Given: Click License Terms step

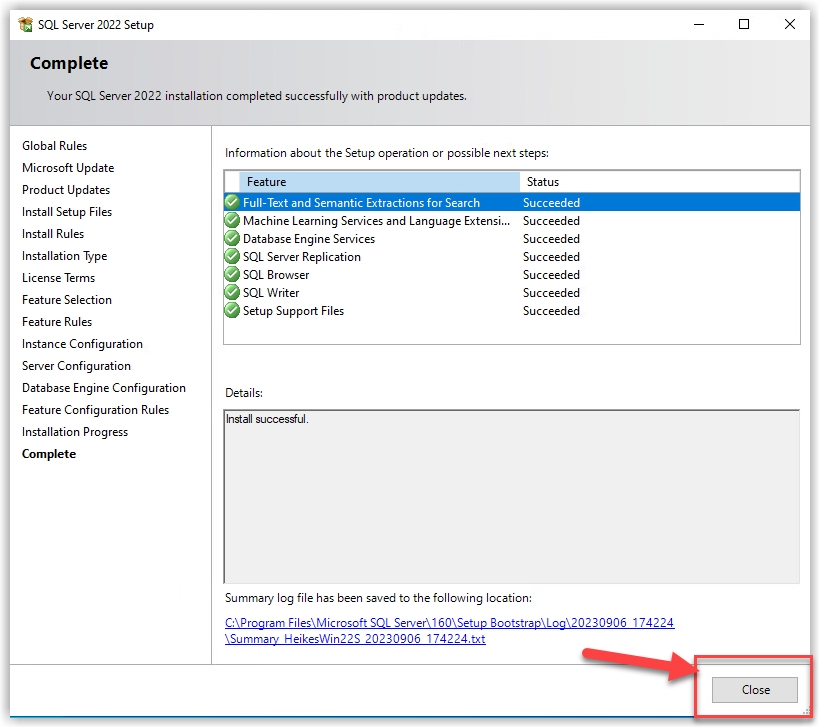Looking at the screenshot, I should pyautogui.click(x=59, y=278).
